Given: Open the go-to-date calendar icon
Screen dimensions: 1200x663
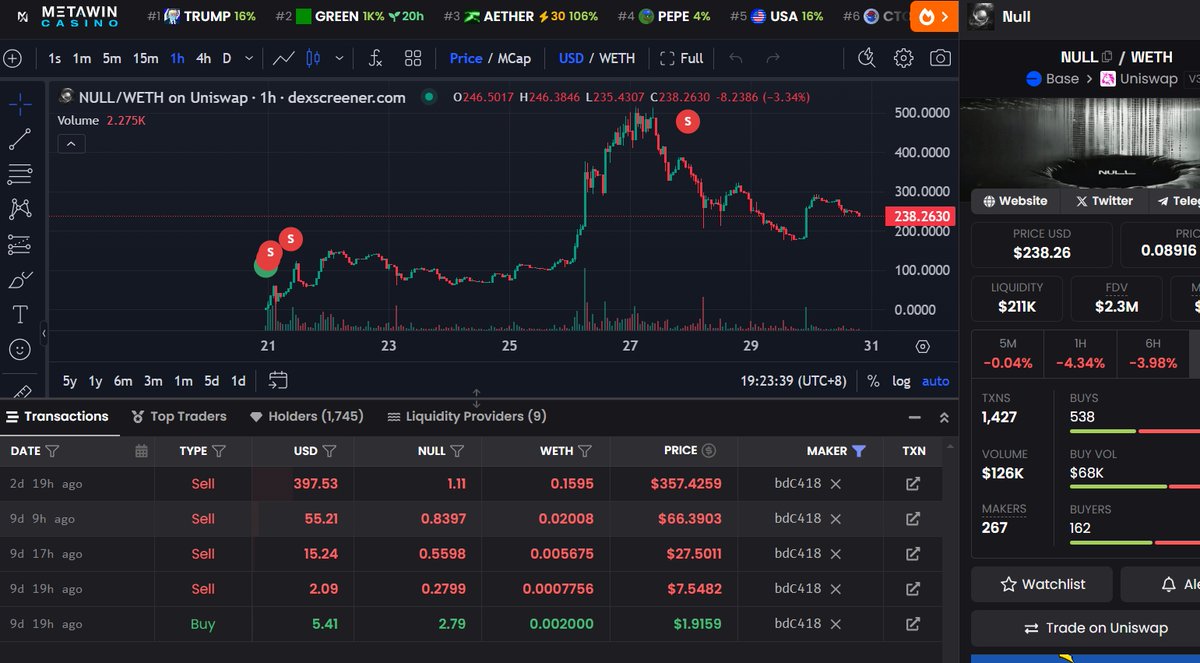Looking at the screenshot, I should point(278,380).
